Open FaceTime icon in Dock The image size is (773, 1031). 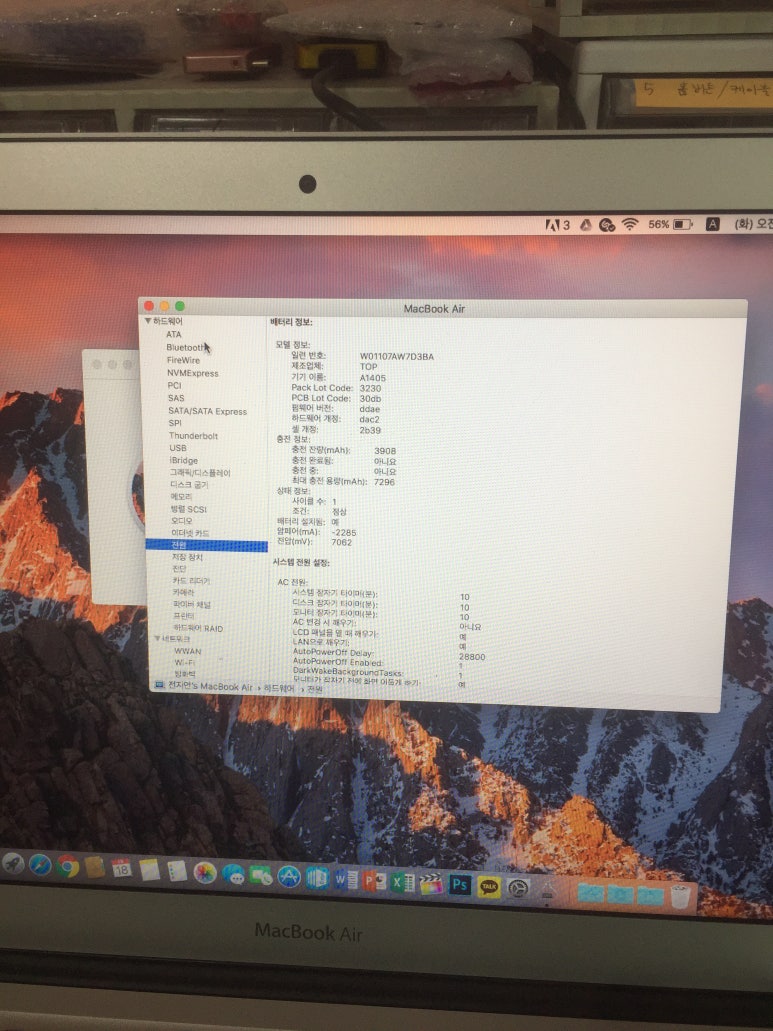point(260,875)
